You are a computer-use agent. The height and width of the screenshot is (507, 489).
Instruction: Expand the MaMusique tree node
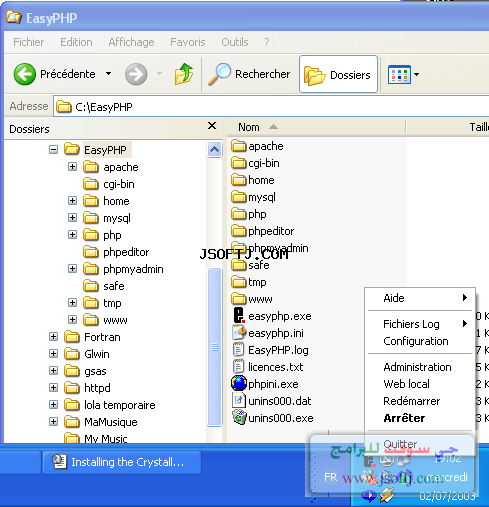[x=53, y=421]
